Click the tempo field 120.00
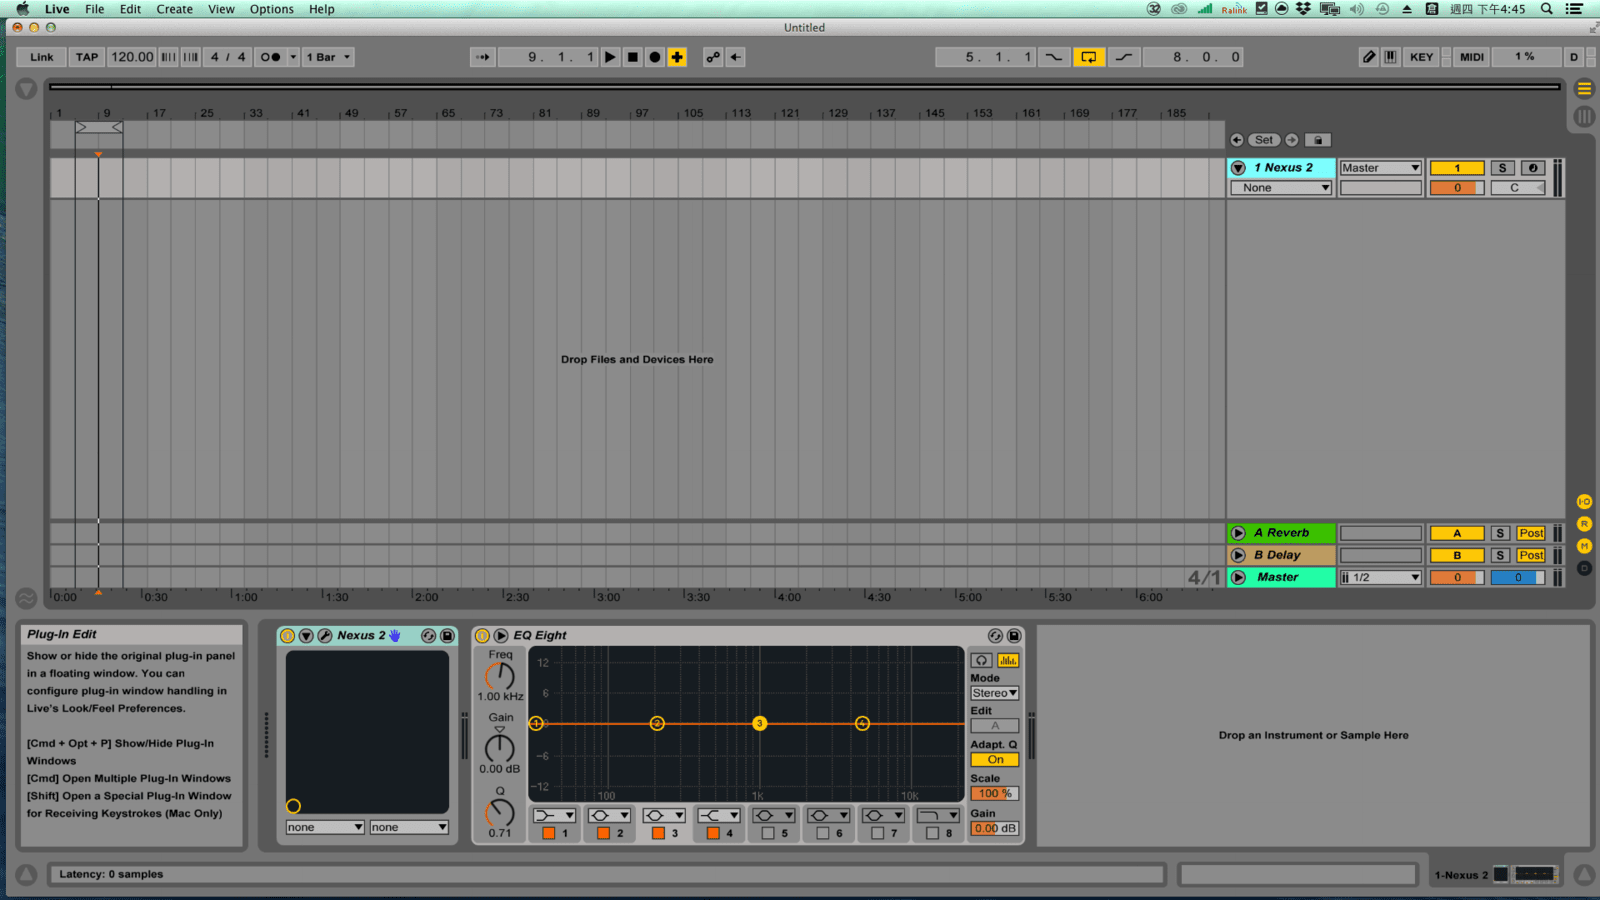 [132, 57]
